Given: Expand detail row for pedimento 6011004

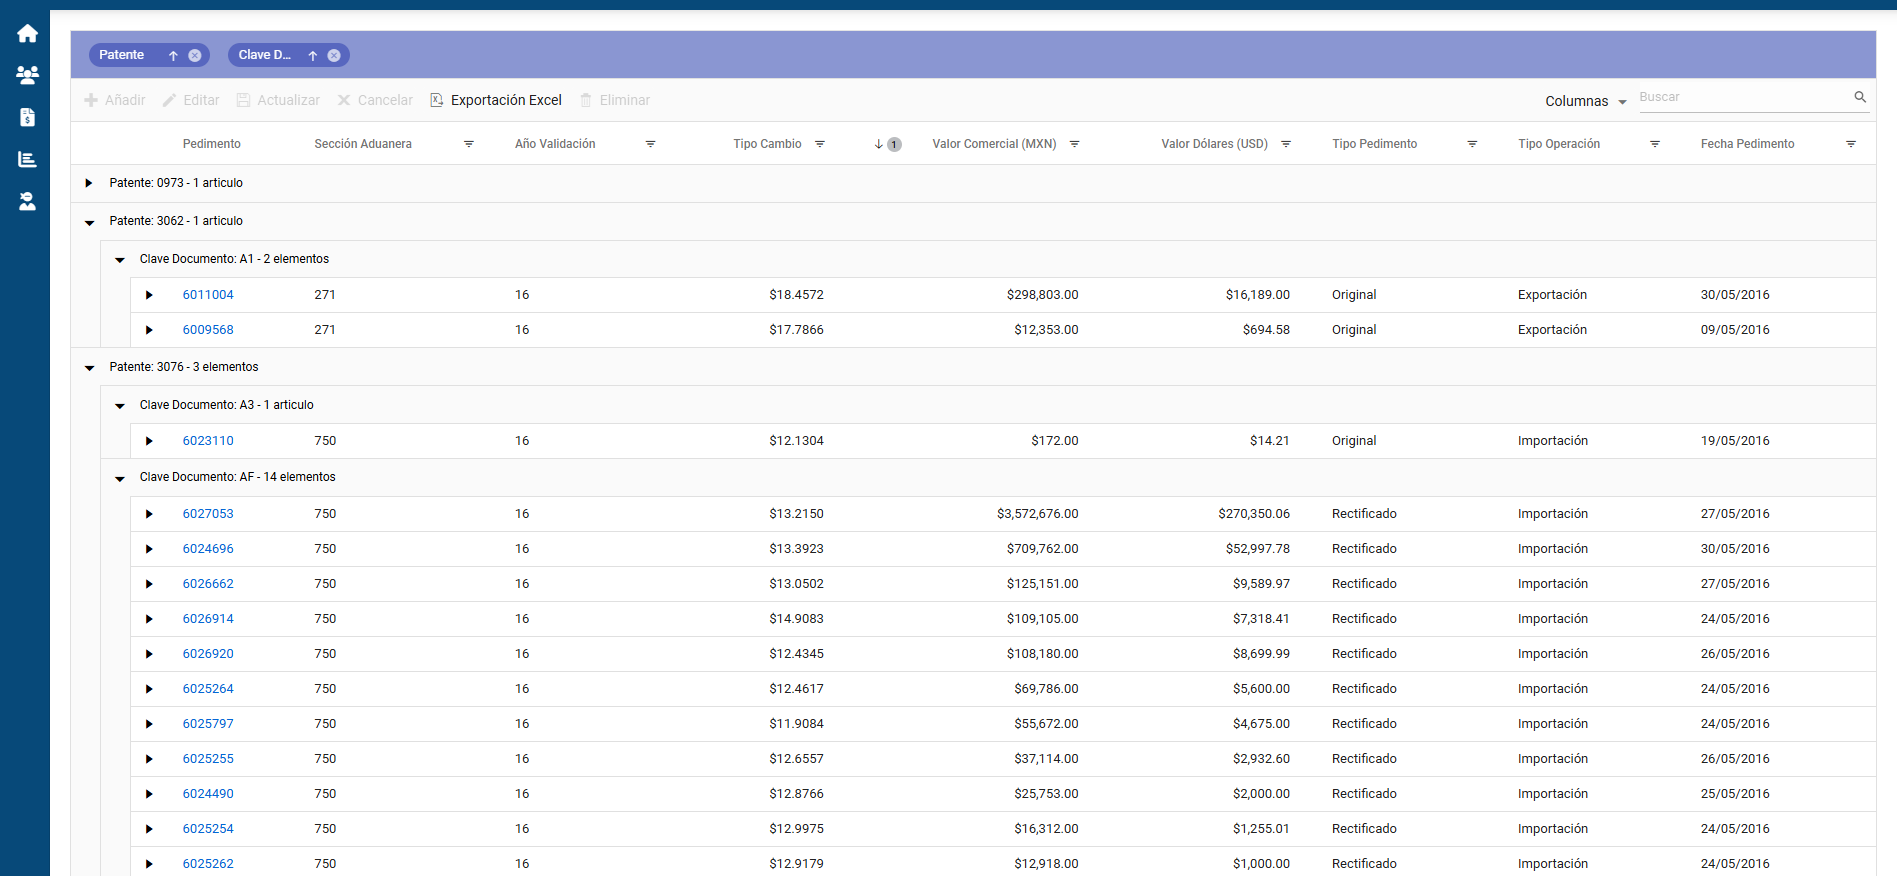Looking at the screenshot, I should [149, 295].
